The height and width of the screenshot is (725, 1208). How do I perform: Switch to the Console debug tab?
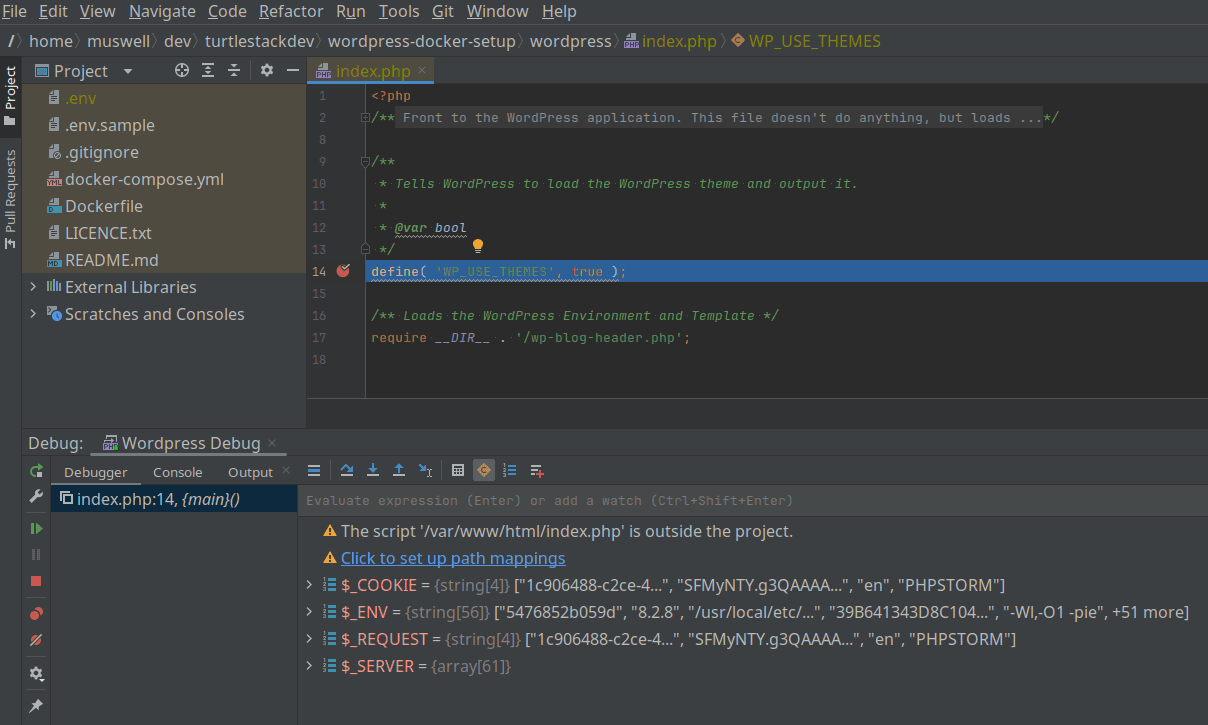point(178,472)
